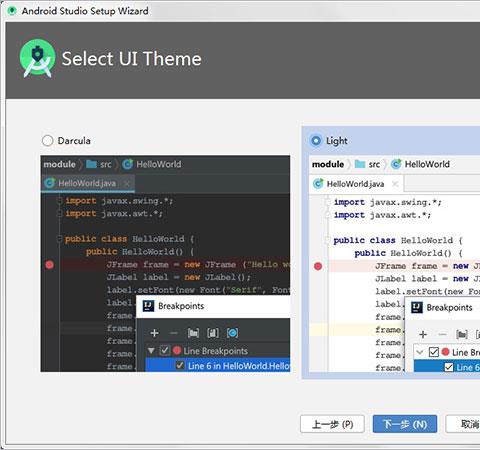480x450 pixels.
Task: Click module breadcrumb in Light preview
Action: 328,164
